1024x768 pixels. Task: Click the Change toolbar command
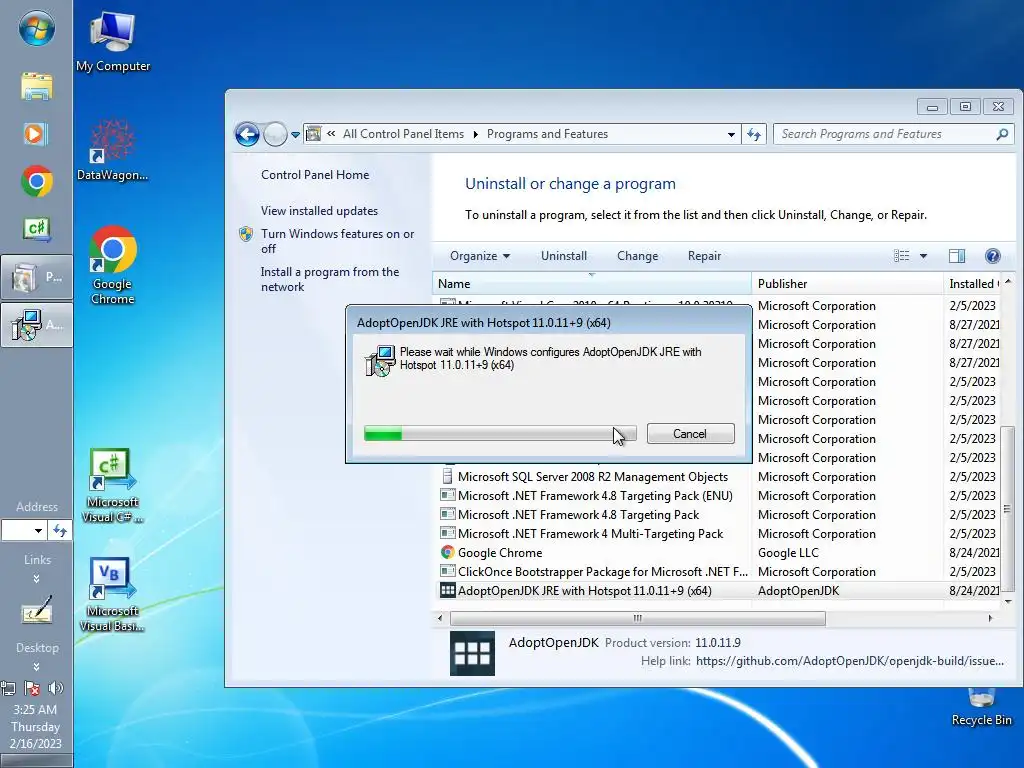[x=637, y=256]
